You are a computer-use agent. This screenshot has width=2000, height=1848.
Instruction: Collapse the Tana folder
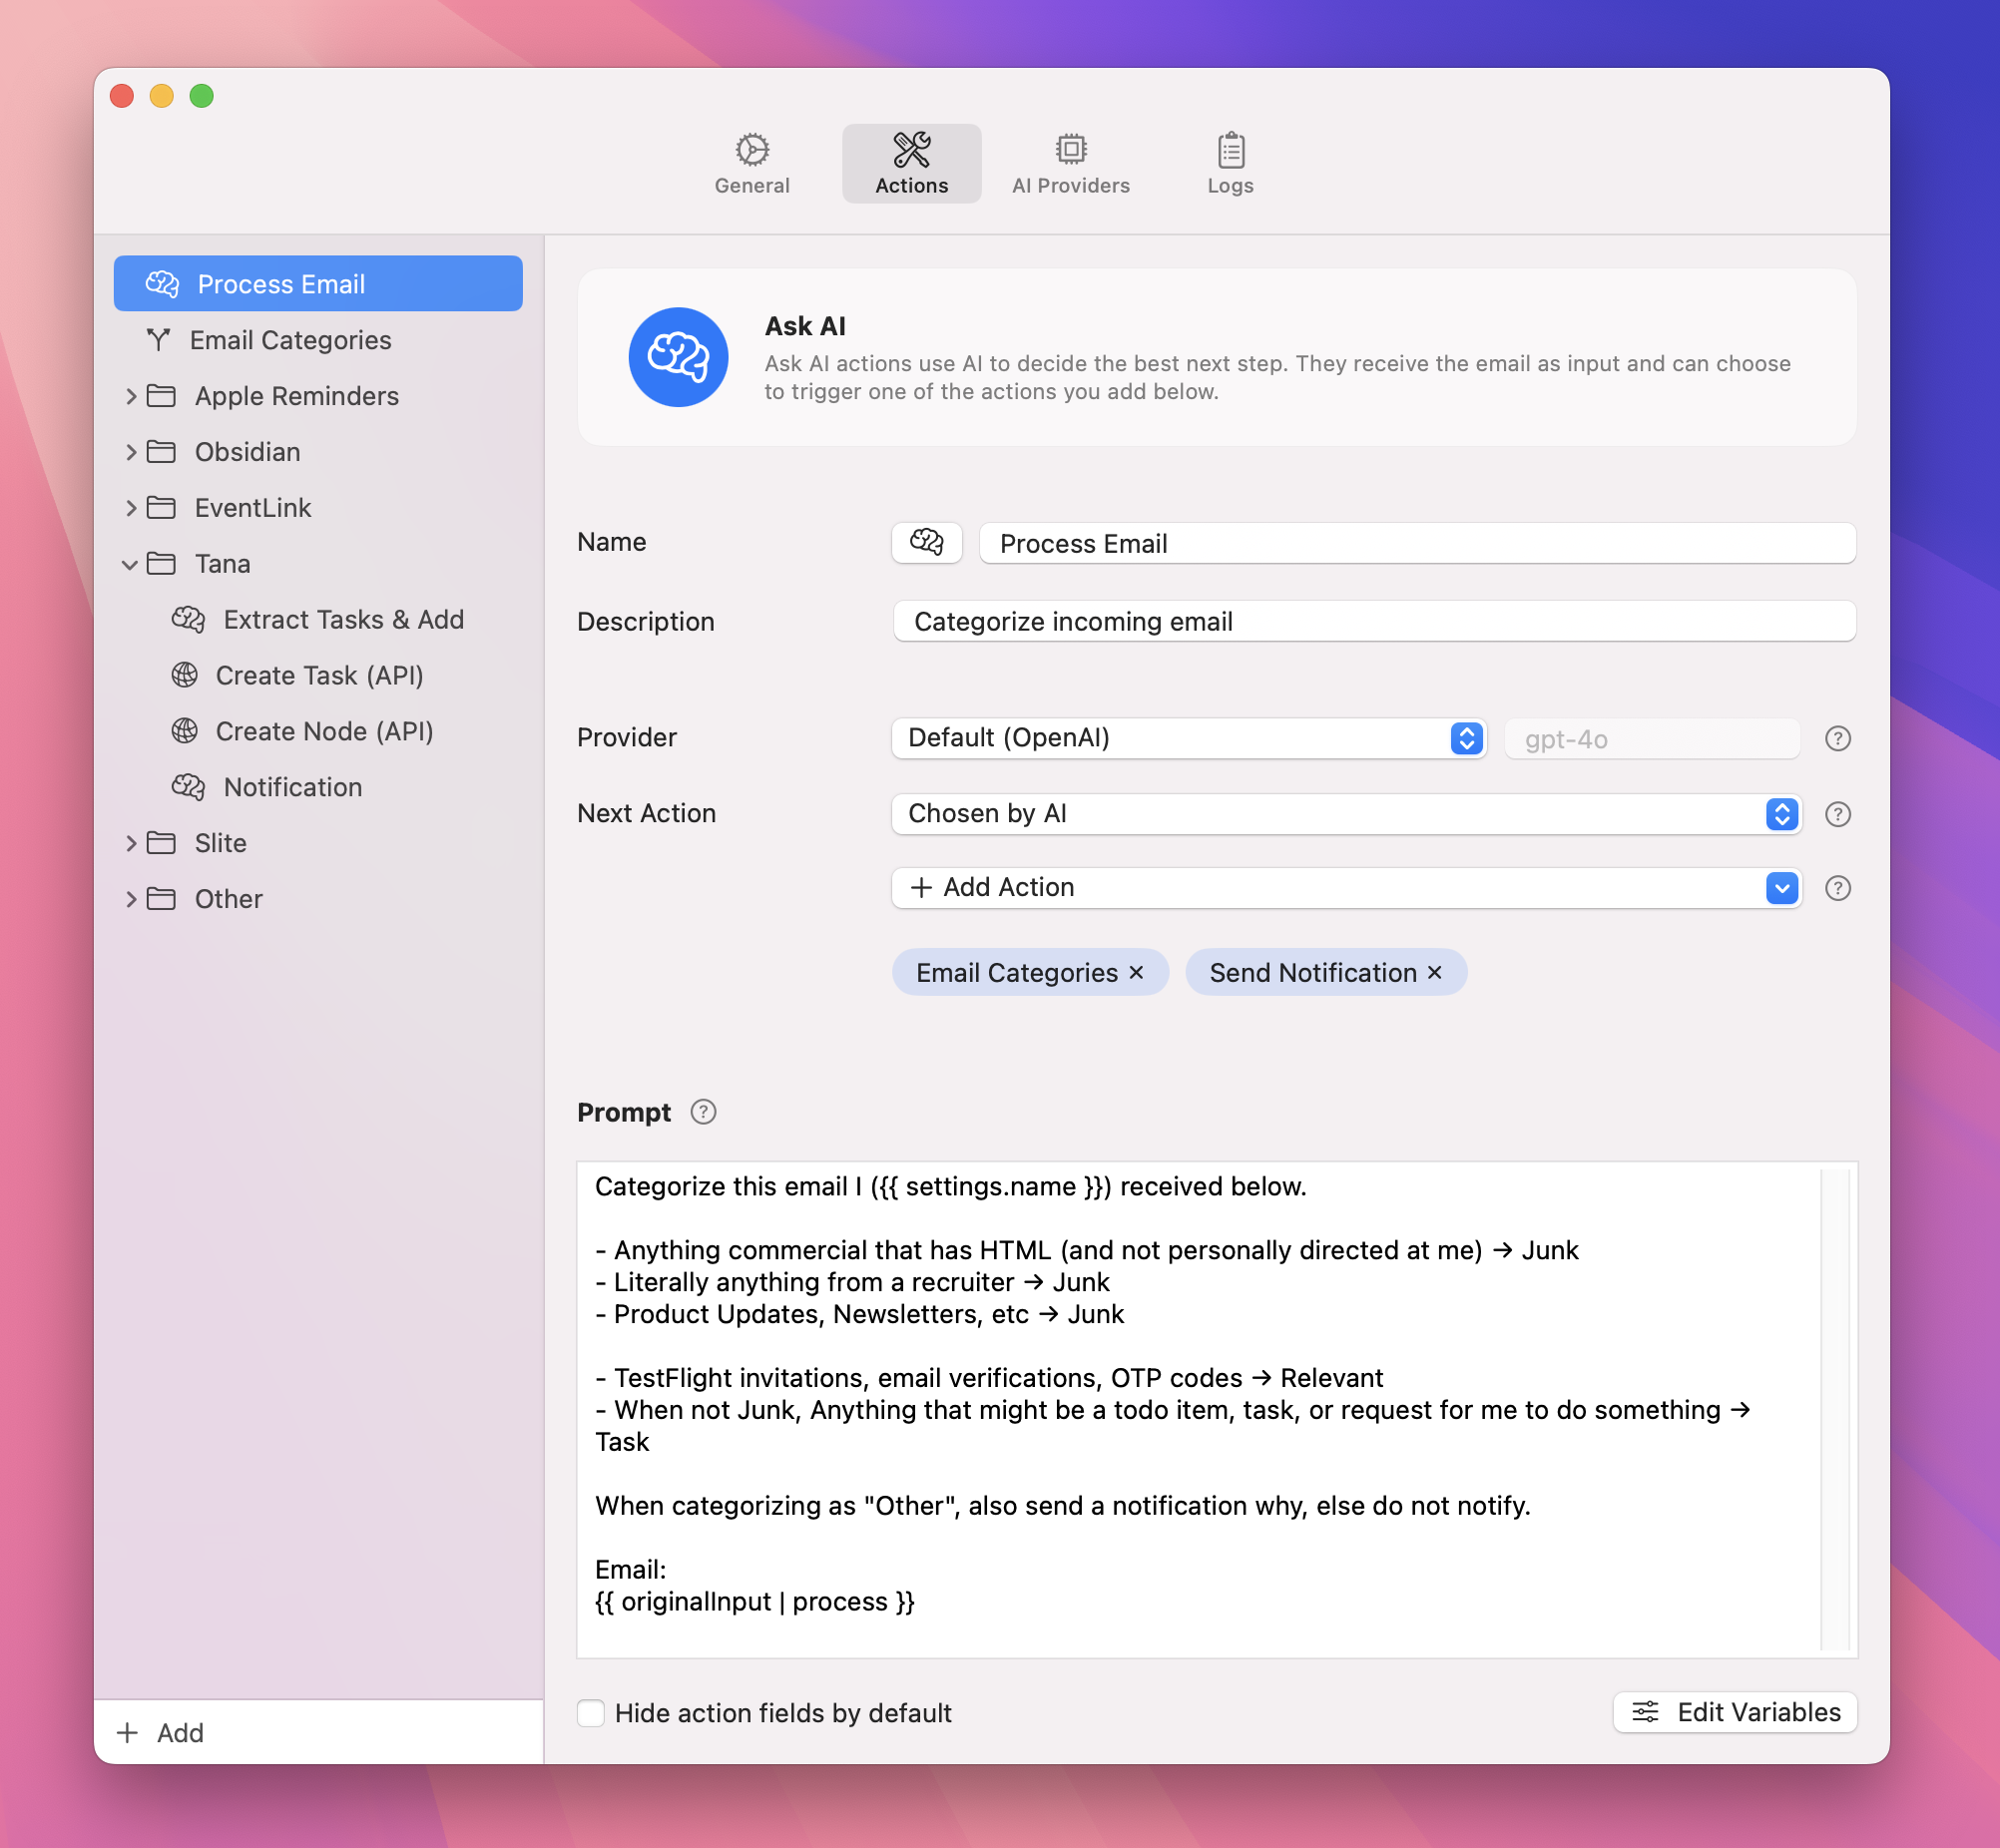point(131,564)
